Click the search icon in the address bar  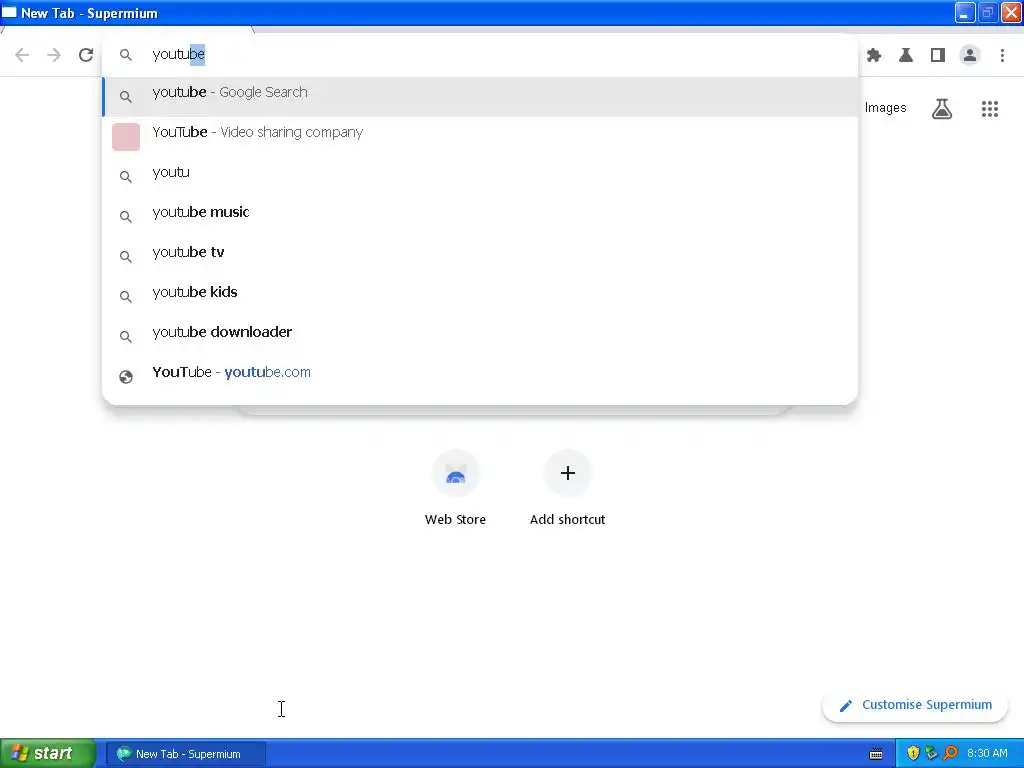[126, 56]
